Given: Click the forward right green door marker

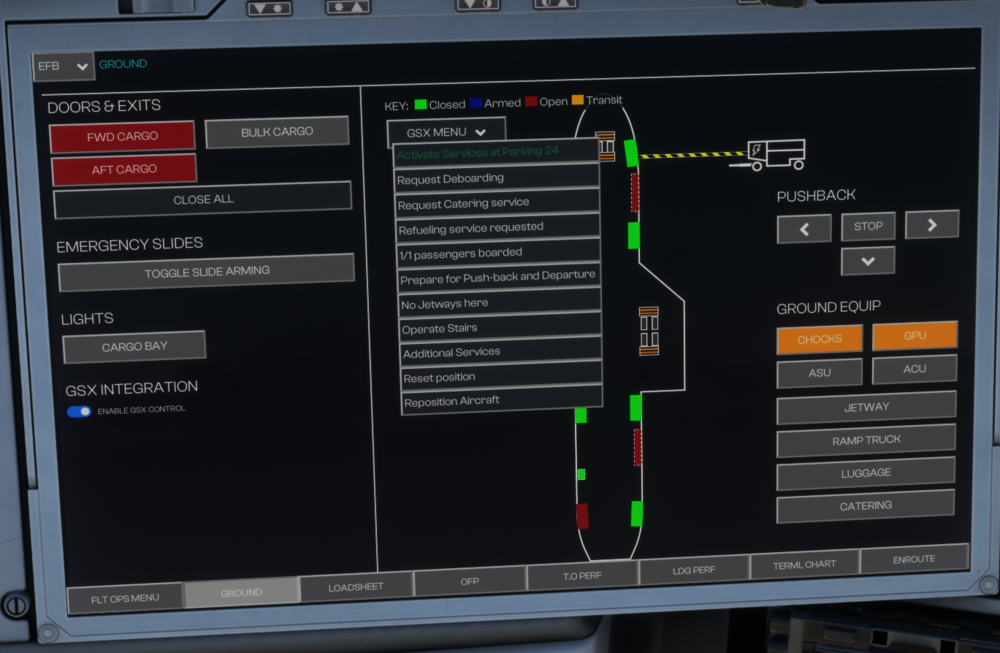Looking at the screenshot, I should pos(631,153).
